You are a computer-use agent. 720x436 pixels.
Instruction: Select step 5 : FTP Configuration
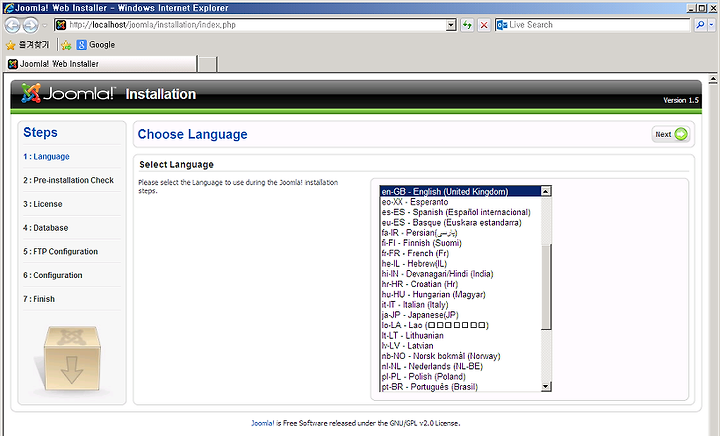[x=61, y=252]
